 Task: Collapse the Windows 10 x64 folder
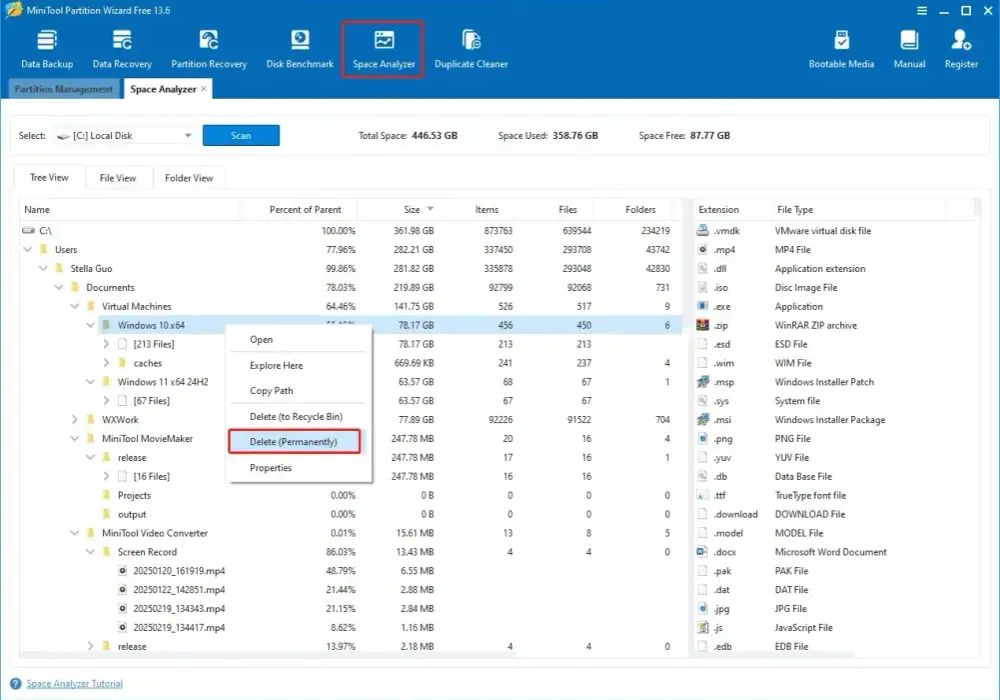click(x=90, y=325)
